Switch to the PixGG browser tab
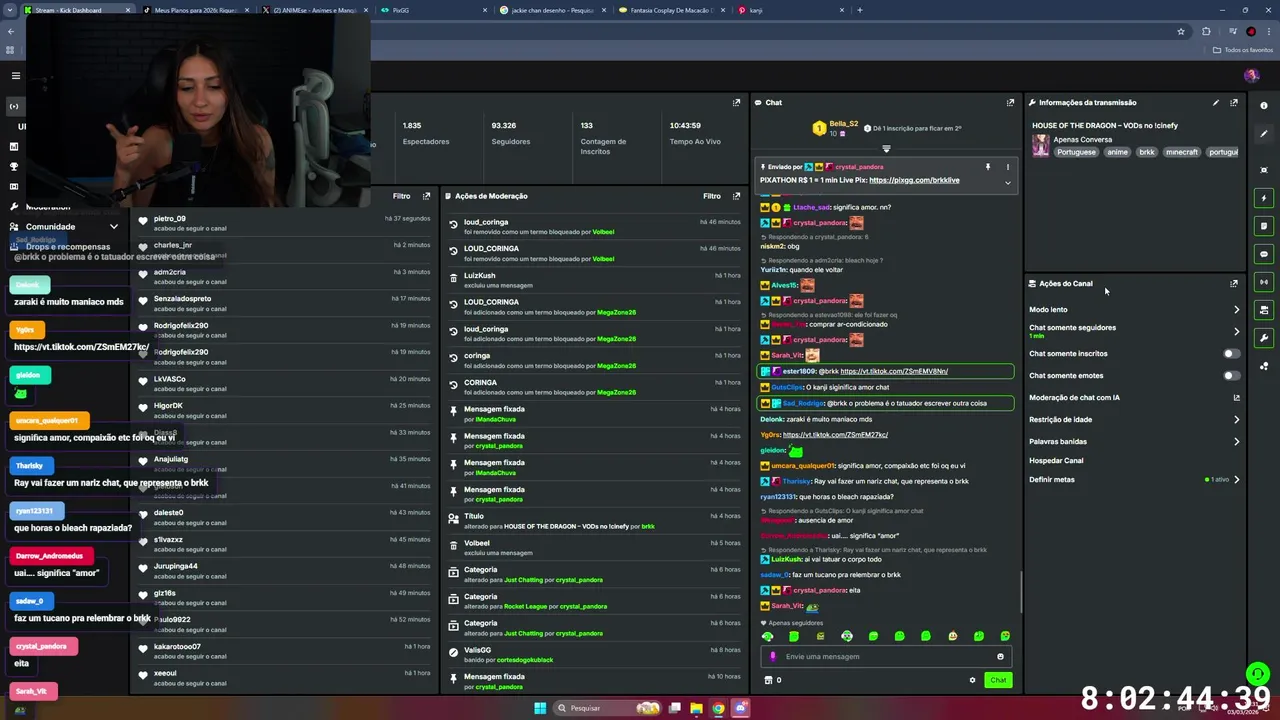 (434, 10)
